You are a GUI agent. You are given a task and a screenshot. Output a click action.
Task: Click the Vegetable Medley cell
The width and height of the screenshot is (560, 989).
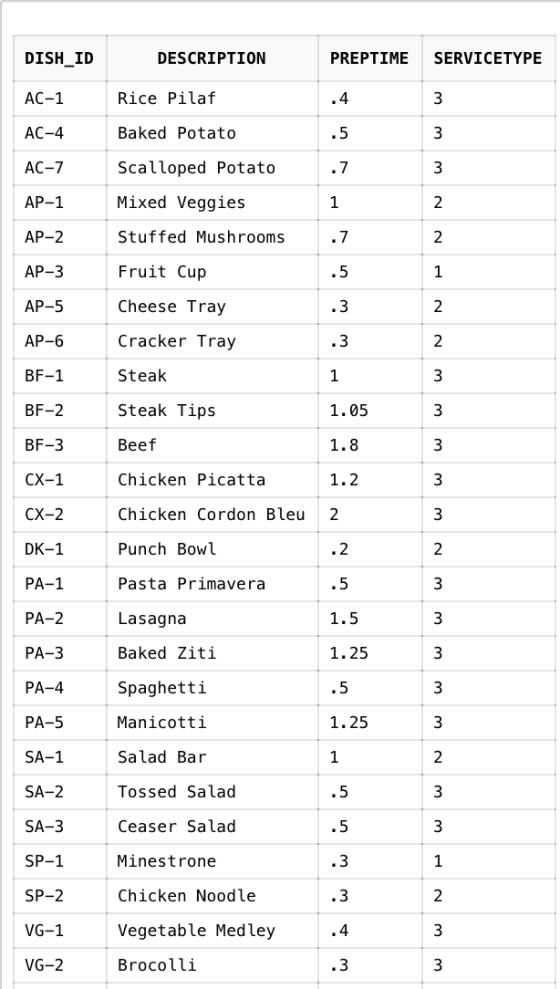coord(212,931)
